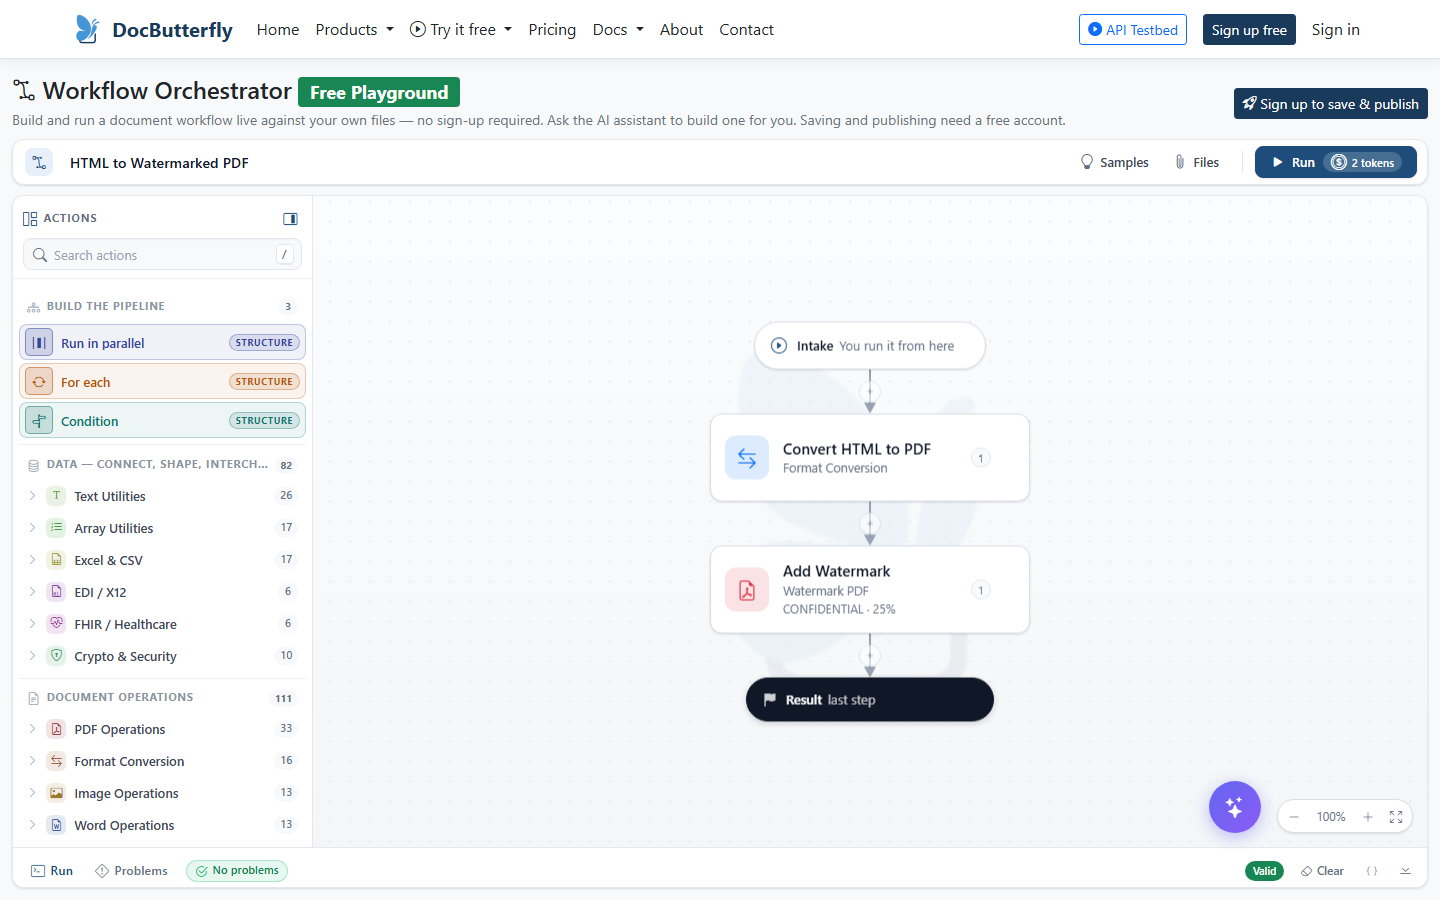
Task: Expand PDF Operations category
Action: click(162, 729)
